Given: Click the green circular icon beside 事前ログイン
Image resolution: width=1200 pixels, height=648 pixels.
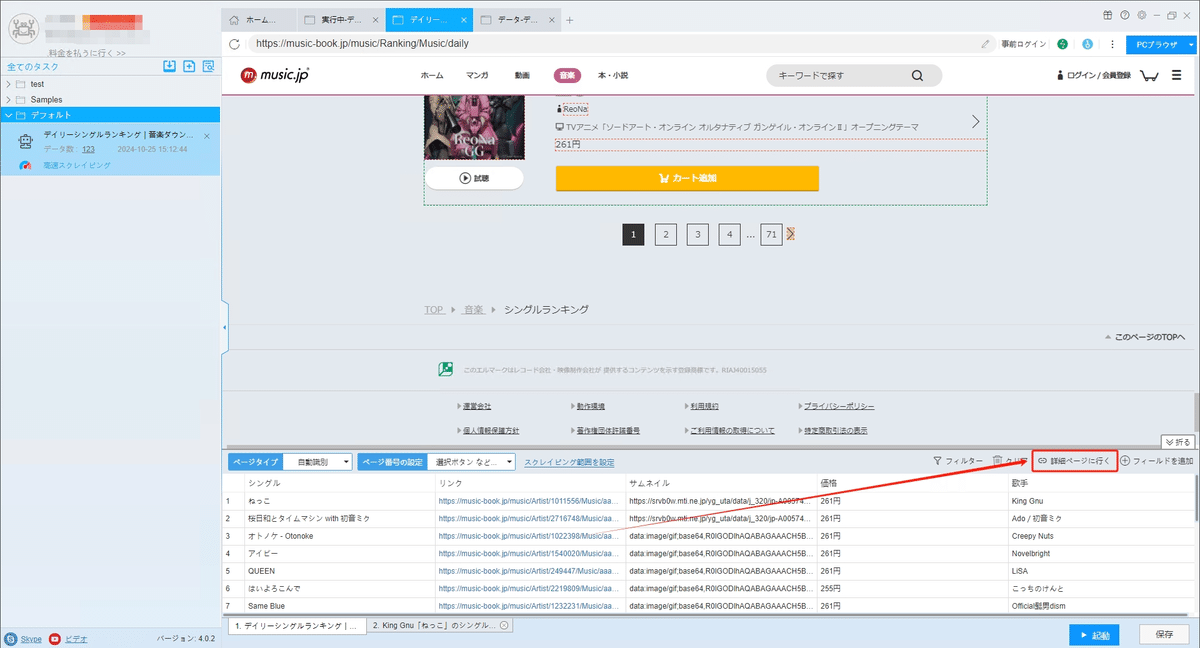Looking at the screenshot, I should click(x=1062, y=44).
